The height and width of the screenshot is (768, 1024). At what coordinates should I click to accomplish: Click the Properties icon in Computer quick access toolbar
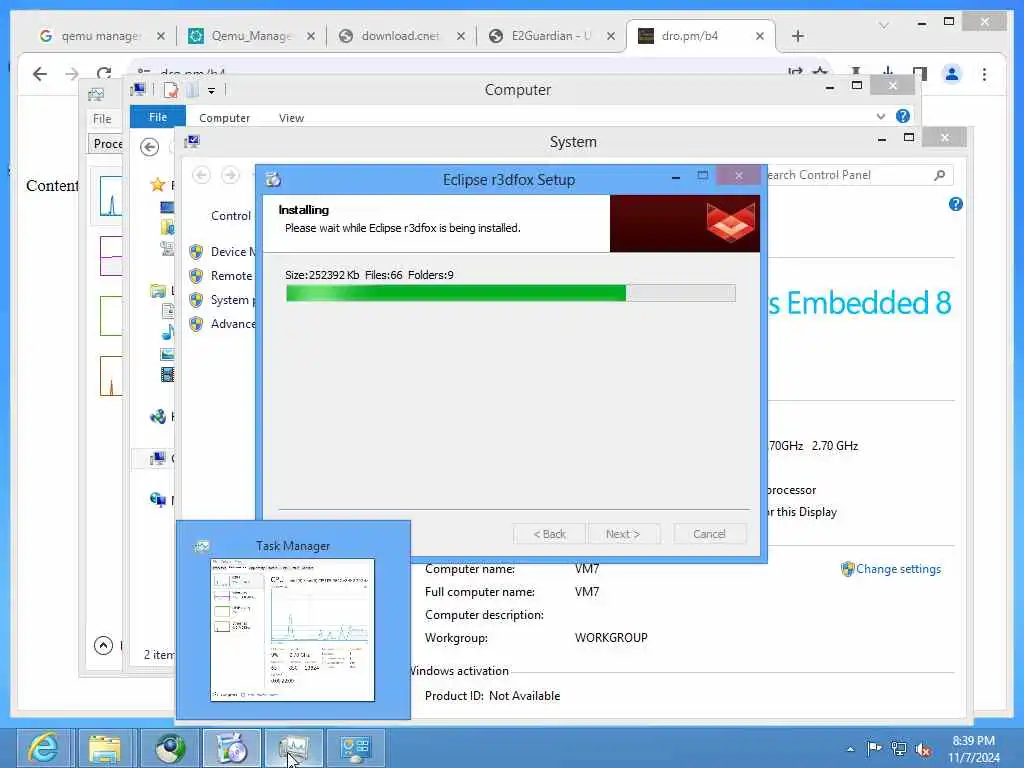point(170,90)
